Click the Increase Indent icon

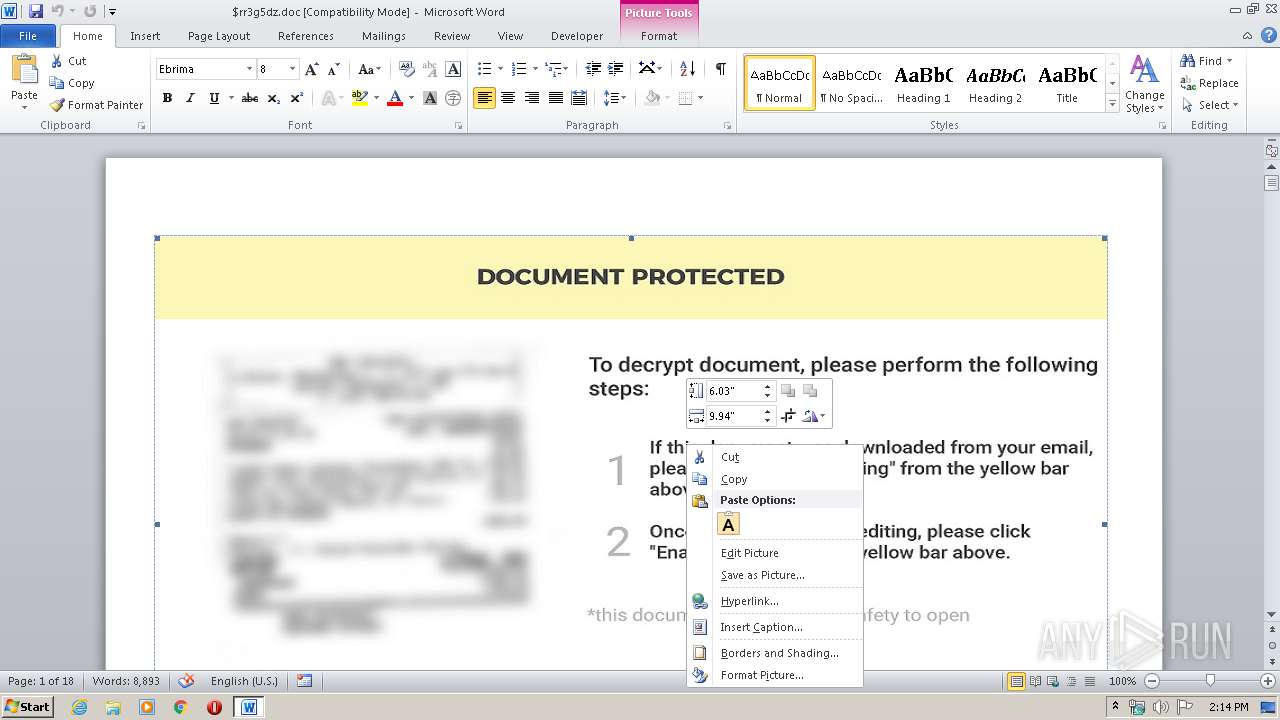click(616, 68)
